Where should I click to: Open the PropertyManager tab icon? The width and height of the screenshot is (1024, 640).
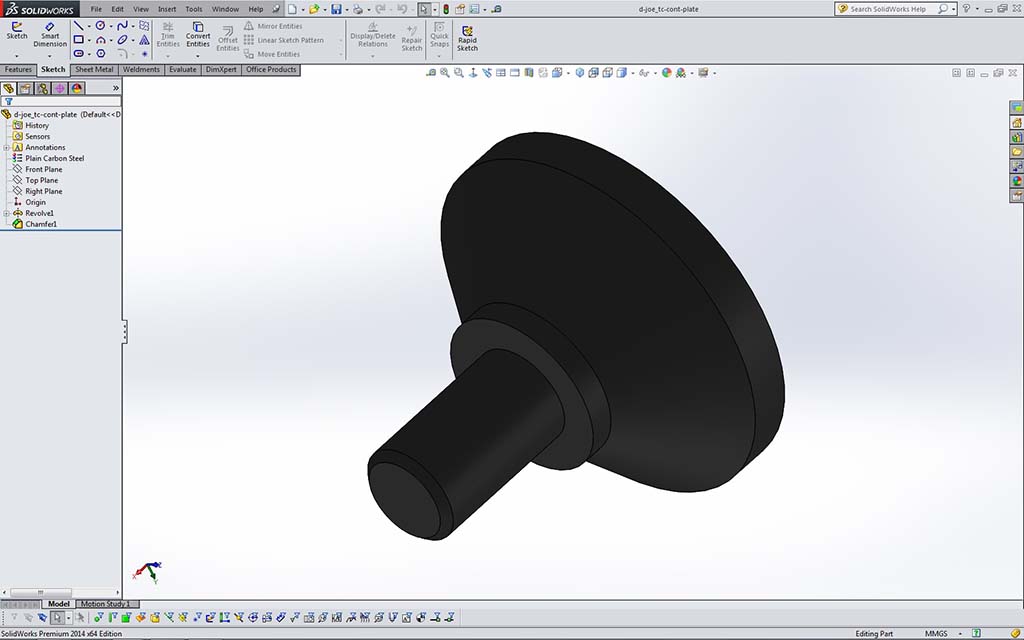click(x=25, y=88)
